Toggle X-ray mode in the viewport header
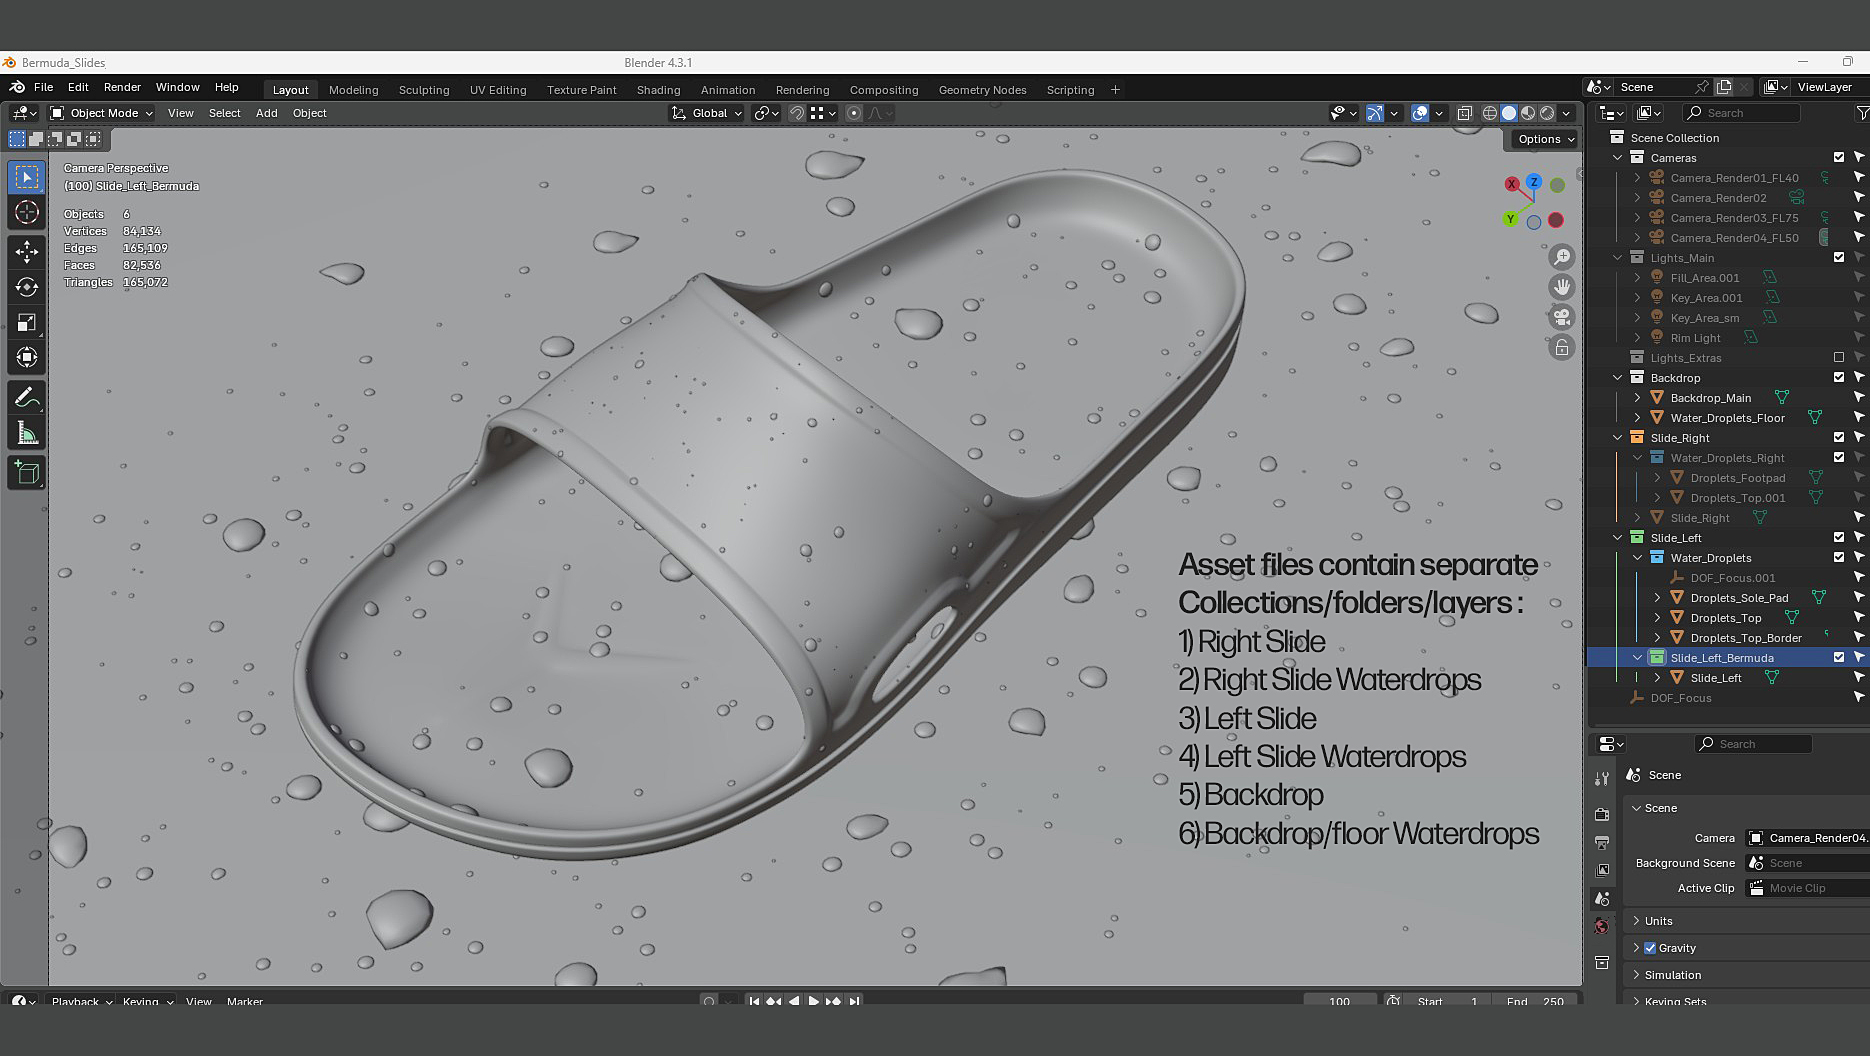 click(1465, 112)
